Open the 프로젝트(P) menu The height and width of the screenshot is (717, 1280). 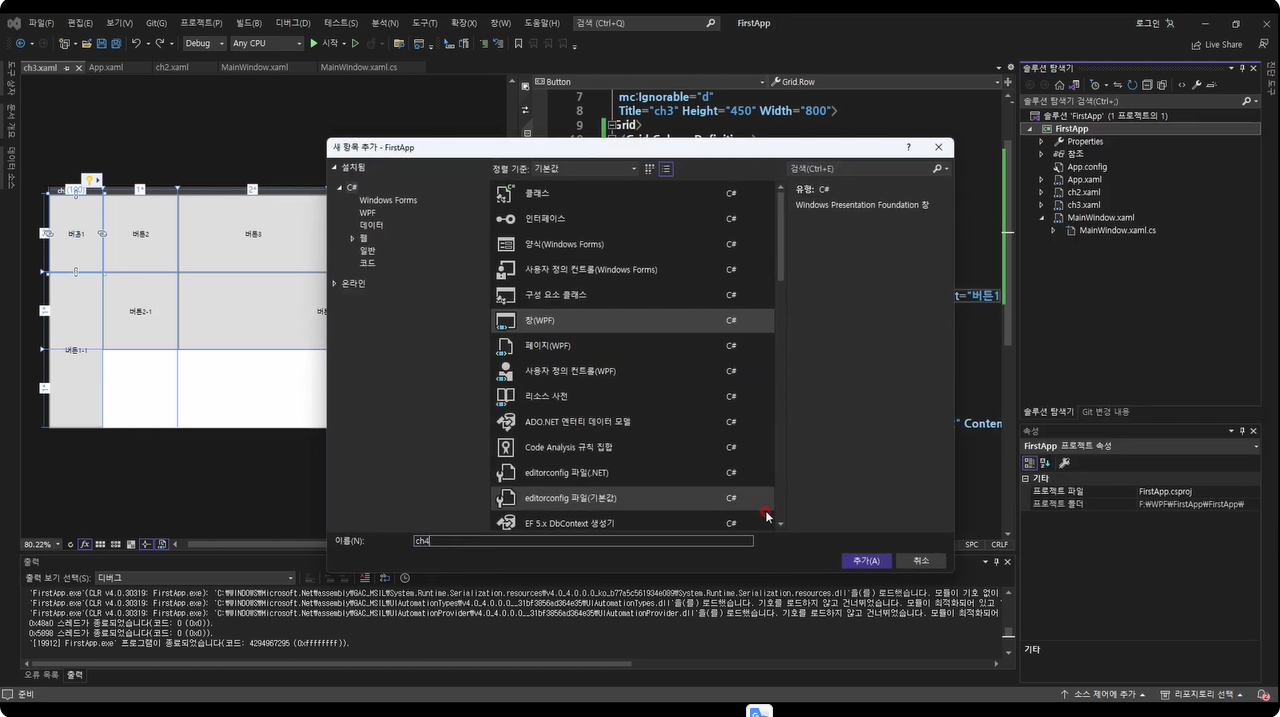coord(201,23)
